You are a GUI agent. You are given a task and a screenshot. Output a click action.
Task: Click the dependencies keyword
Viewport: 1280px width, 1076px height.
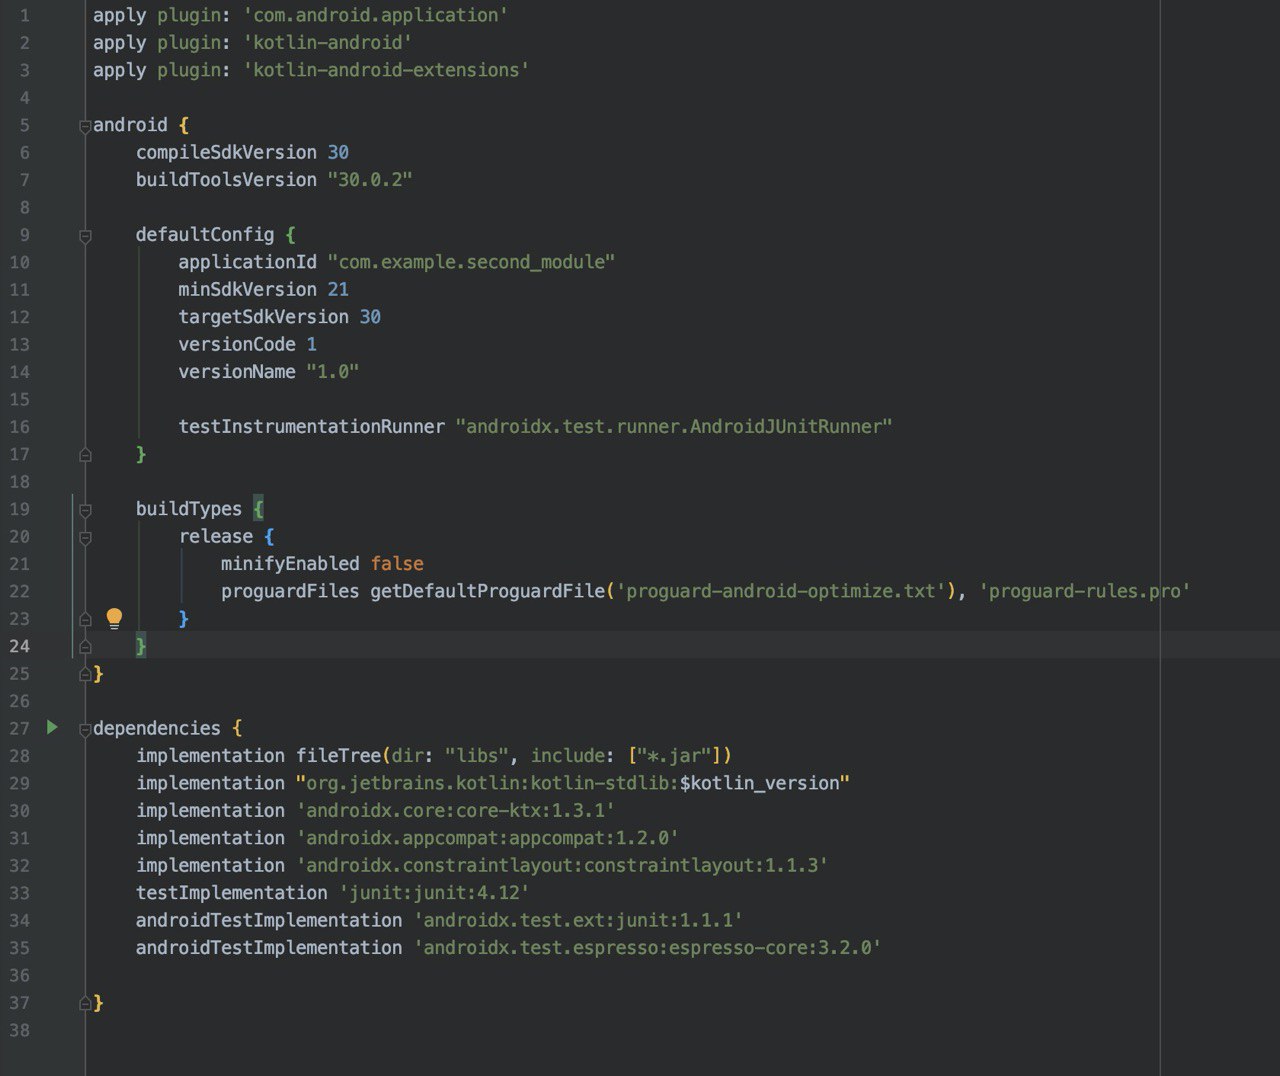157,728
